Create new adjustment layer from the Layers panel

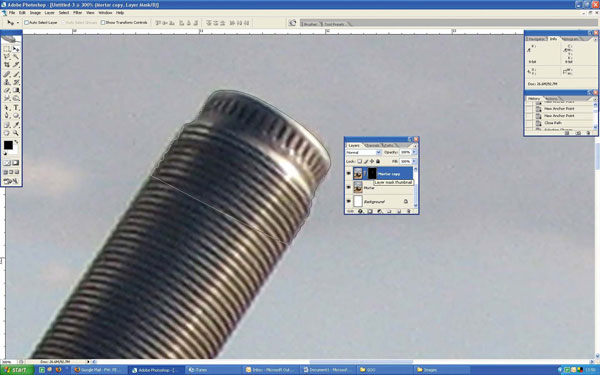(379, 211)
